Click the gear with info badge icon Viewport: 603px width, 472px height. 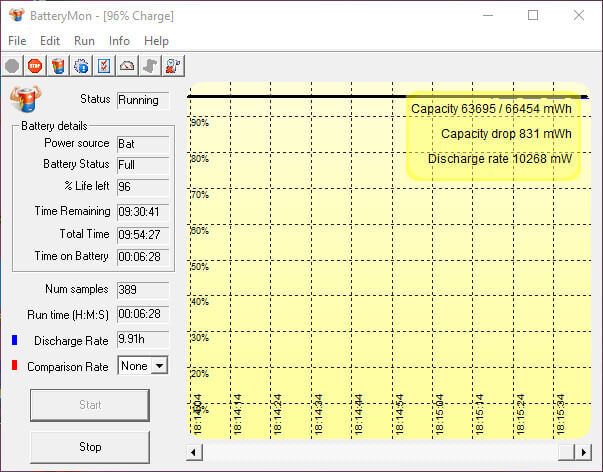(81, 66)
